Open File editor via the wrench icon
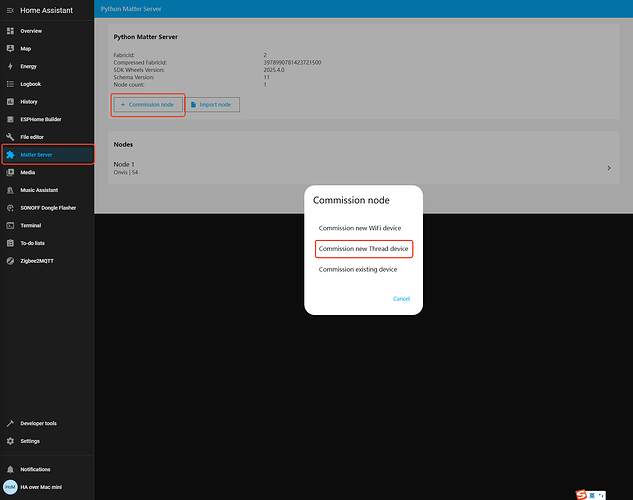Screen dimensions: 633x500 click(x=10, y=137)
